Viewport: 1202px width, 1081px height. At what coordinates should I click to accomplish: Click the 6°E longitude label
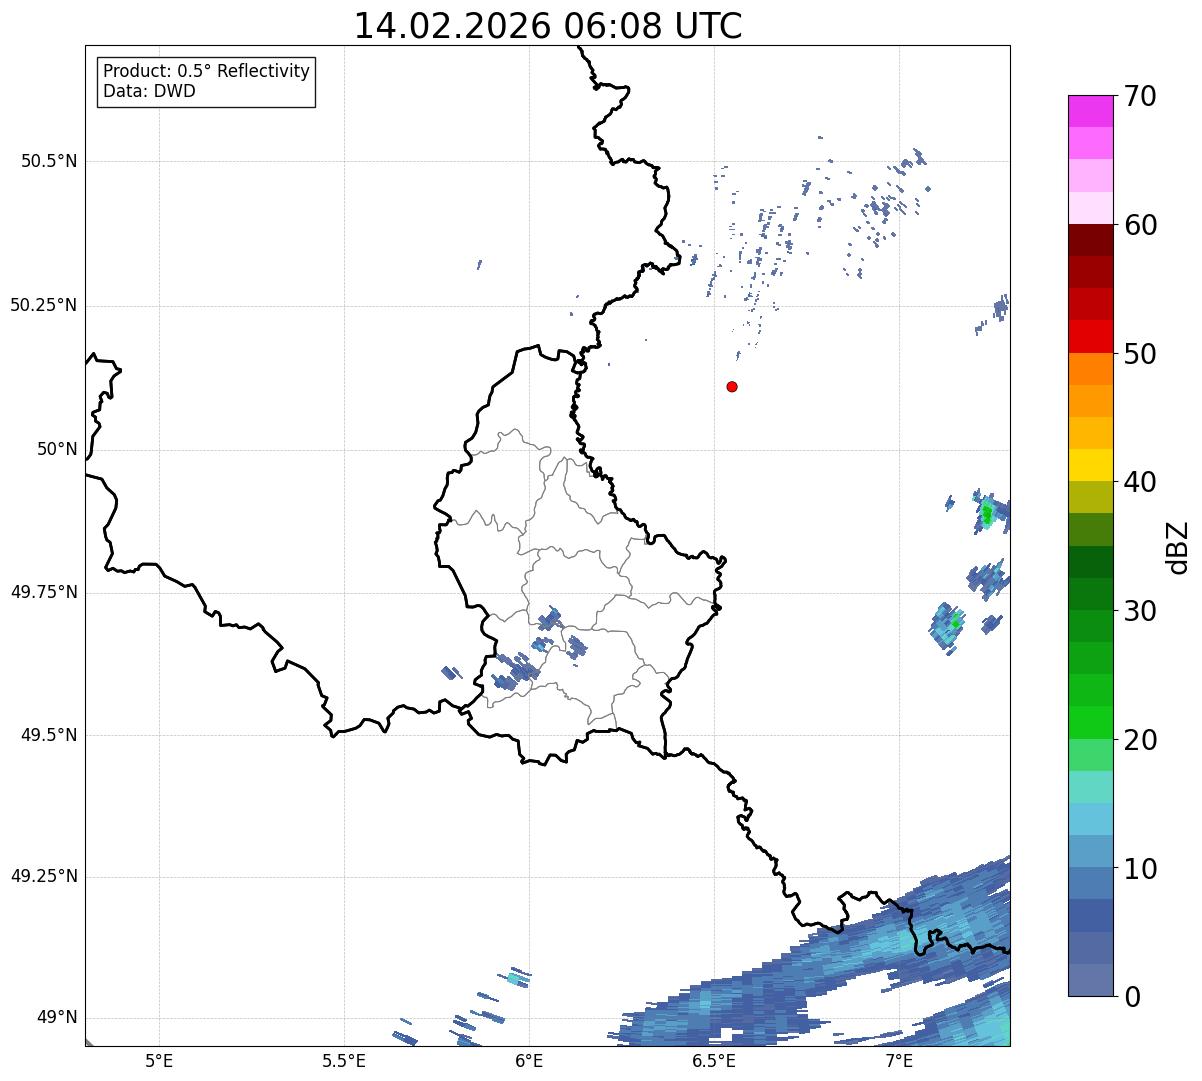click(x=529, y=1060)
